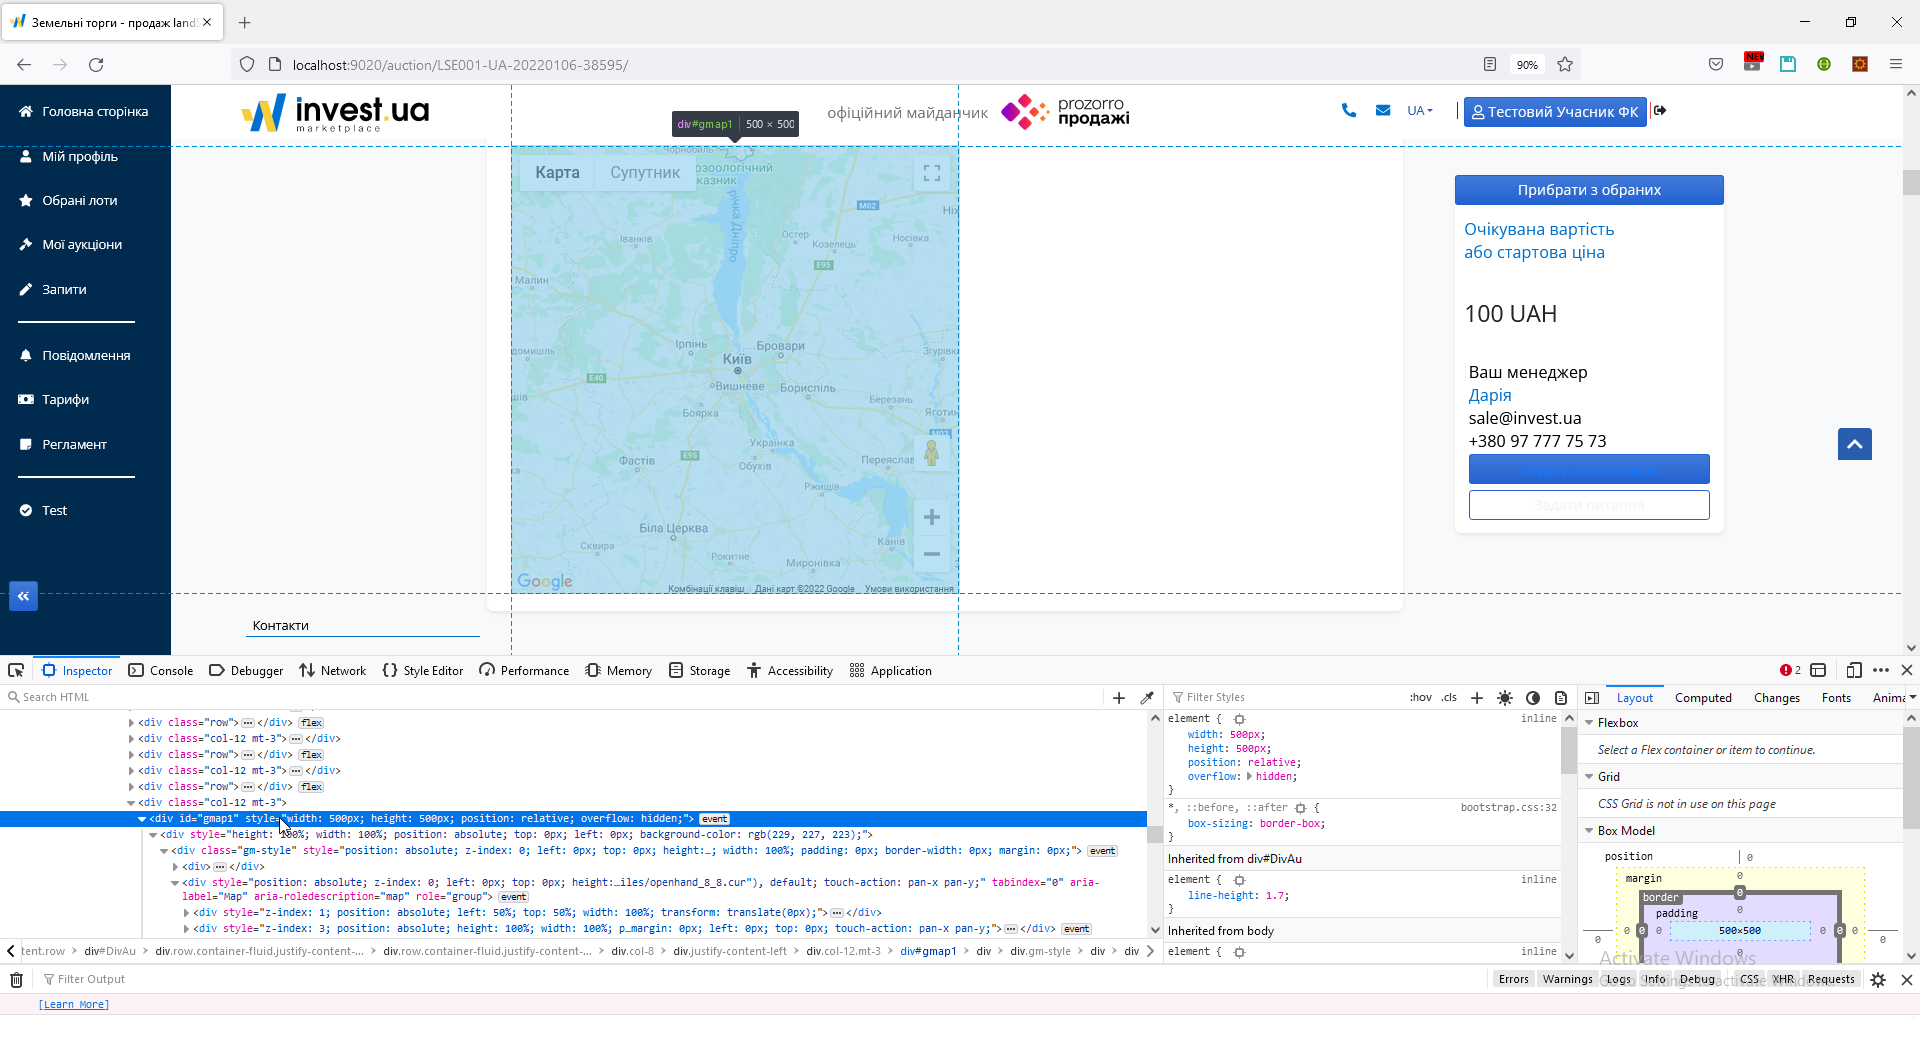Screen dimensions: 1920x1040
Task: Collapse the selected div#gmap1 node
Action: pos(142,819)
